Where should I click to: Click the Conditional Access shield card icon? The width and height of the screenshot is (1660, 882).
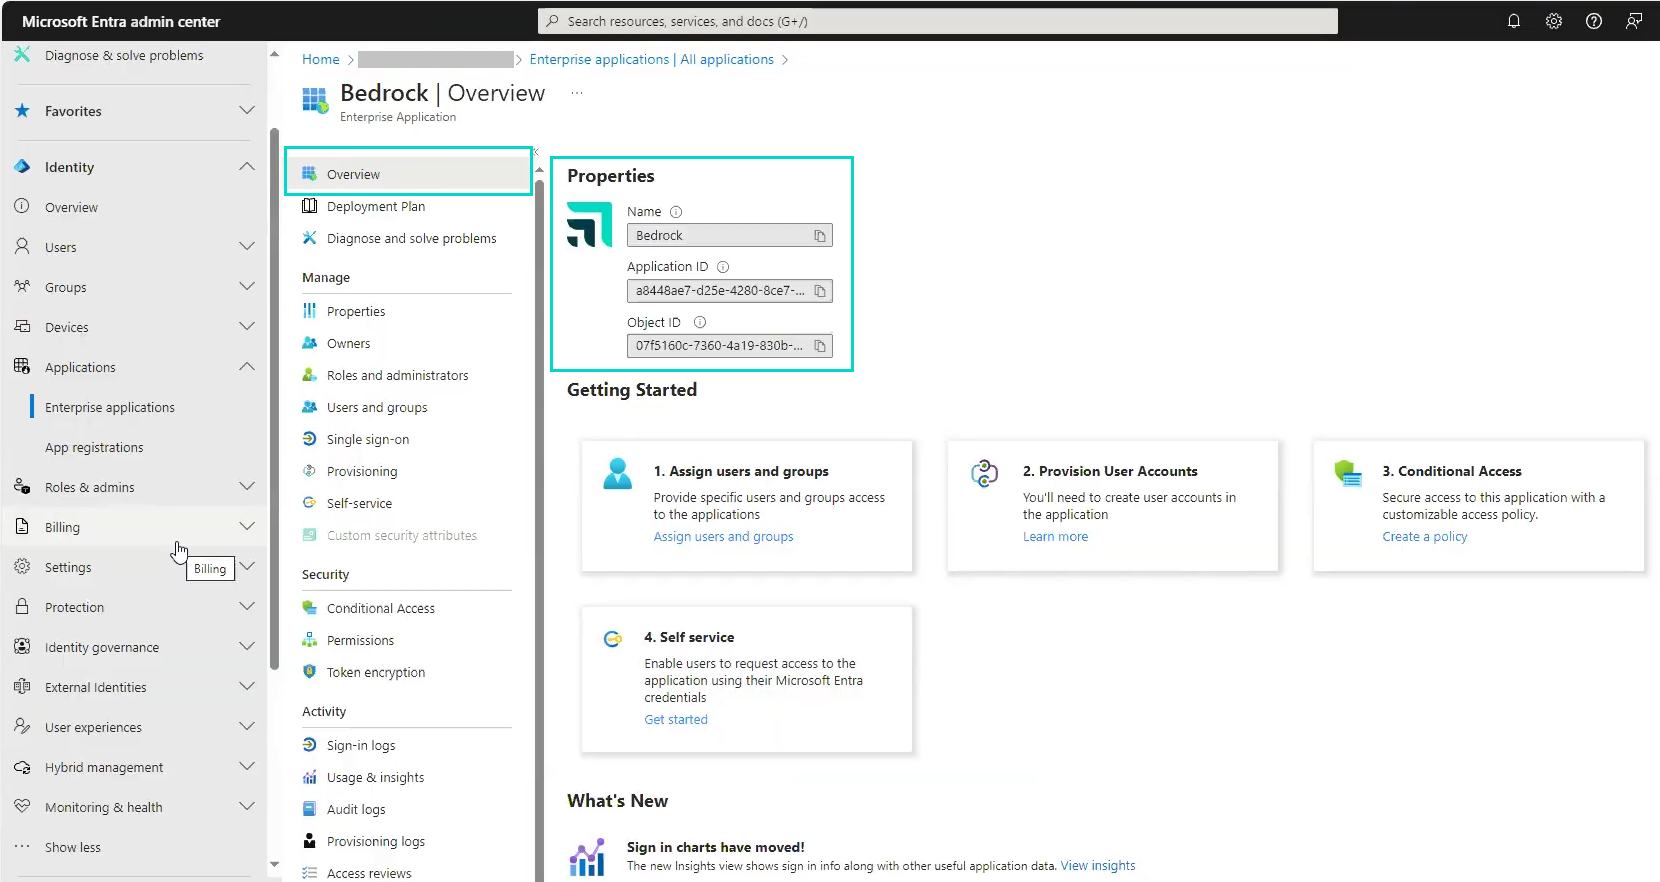click(x=1348, y=473)
